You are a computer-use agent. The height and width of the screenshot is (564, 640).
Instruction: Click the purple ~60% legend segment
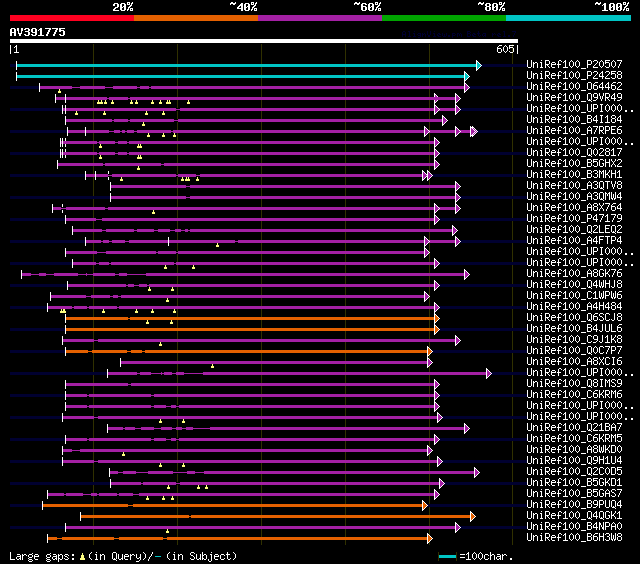click(x=320, y=18)
